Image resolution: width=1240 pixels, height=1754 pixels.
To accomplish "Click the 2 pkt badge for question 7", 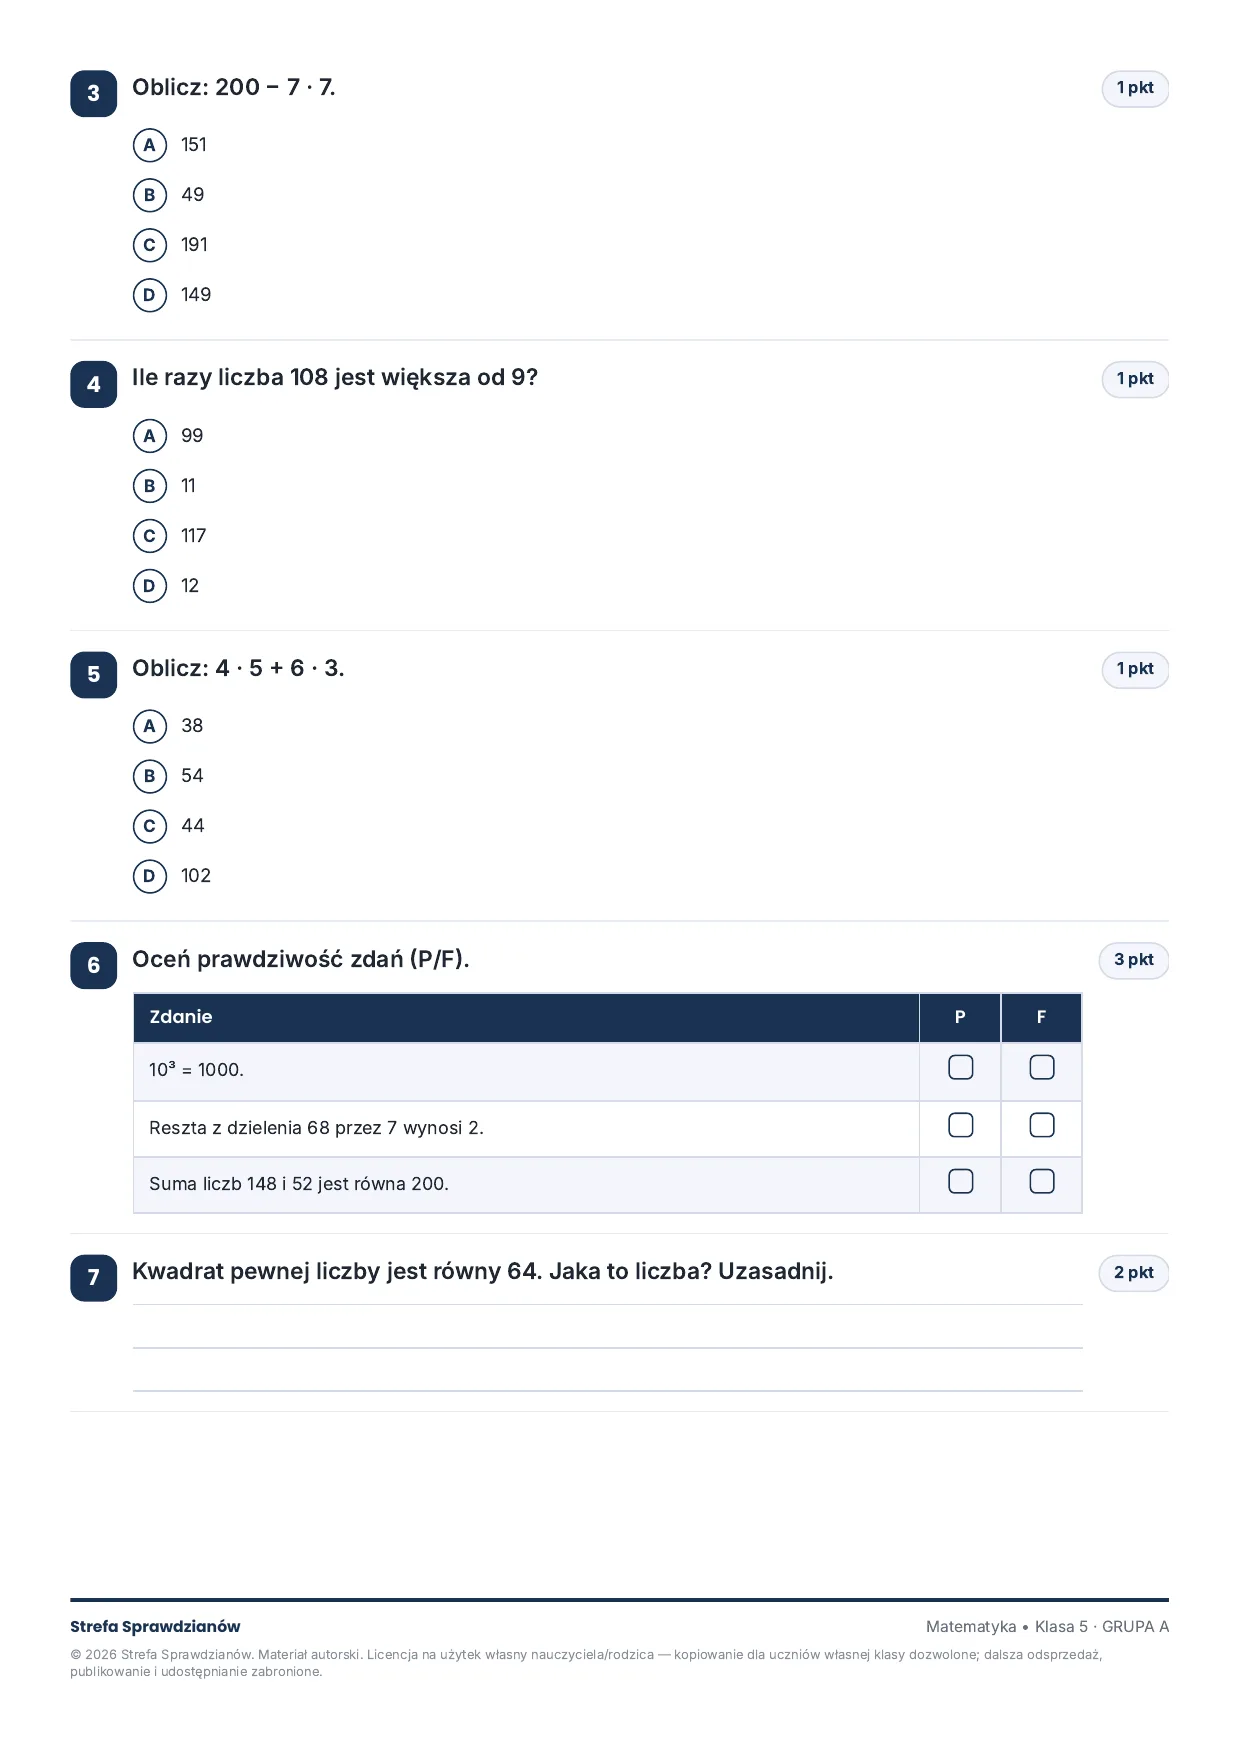I will click(x=1134, y=1273).
